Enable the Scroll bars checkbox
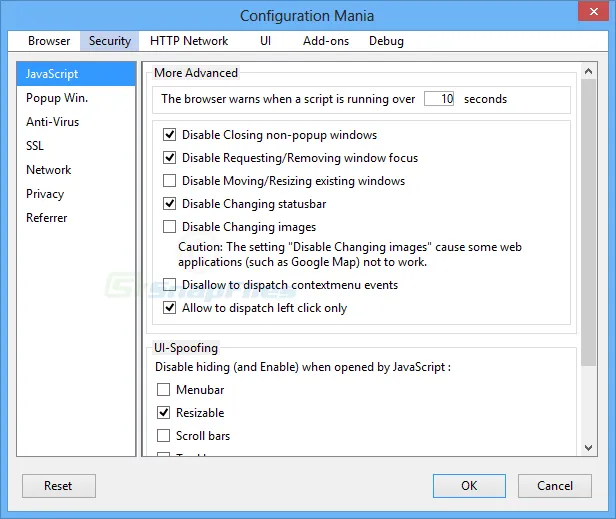The width and height of the screenshot is (616, 519). click(163, 436)
